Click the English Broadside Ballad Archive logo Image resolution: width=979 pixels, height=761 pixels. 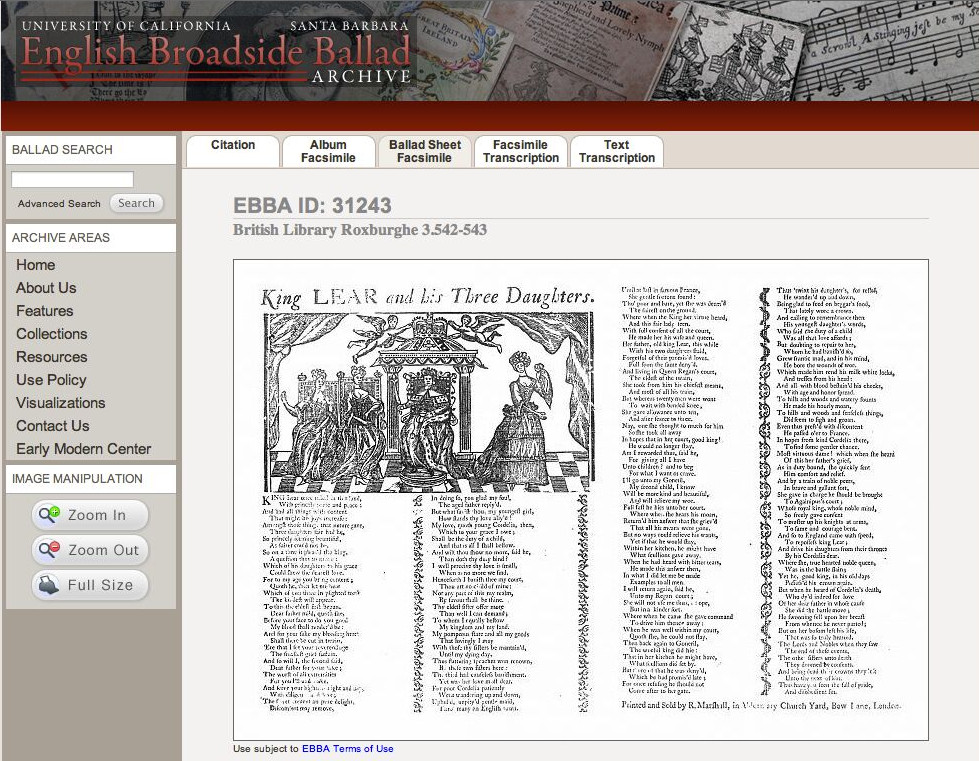click(x=215, y=52)
